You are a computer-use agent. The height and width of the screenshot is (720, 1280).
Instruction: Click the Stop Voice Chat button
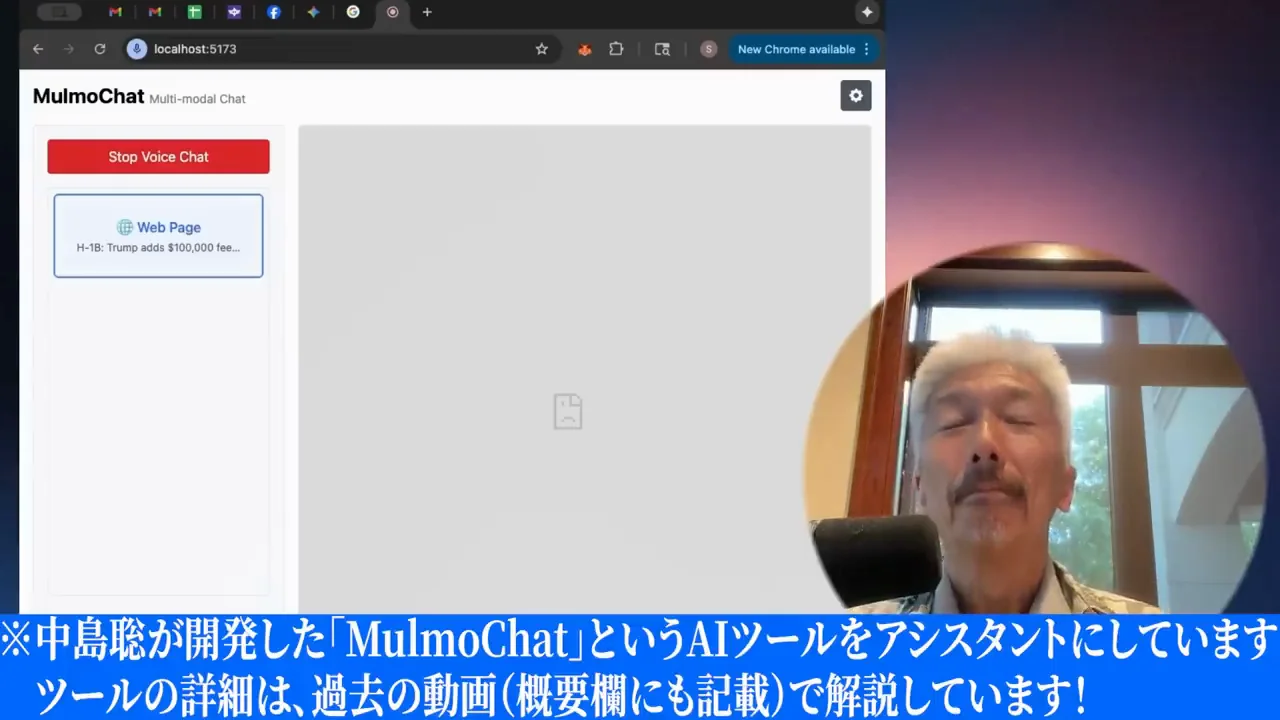(x=158, y=157)
